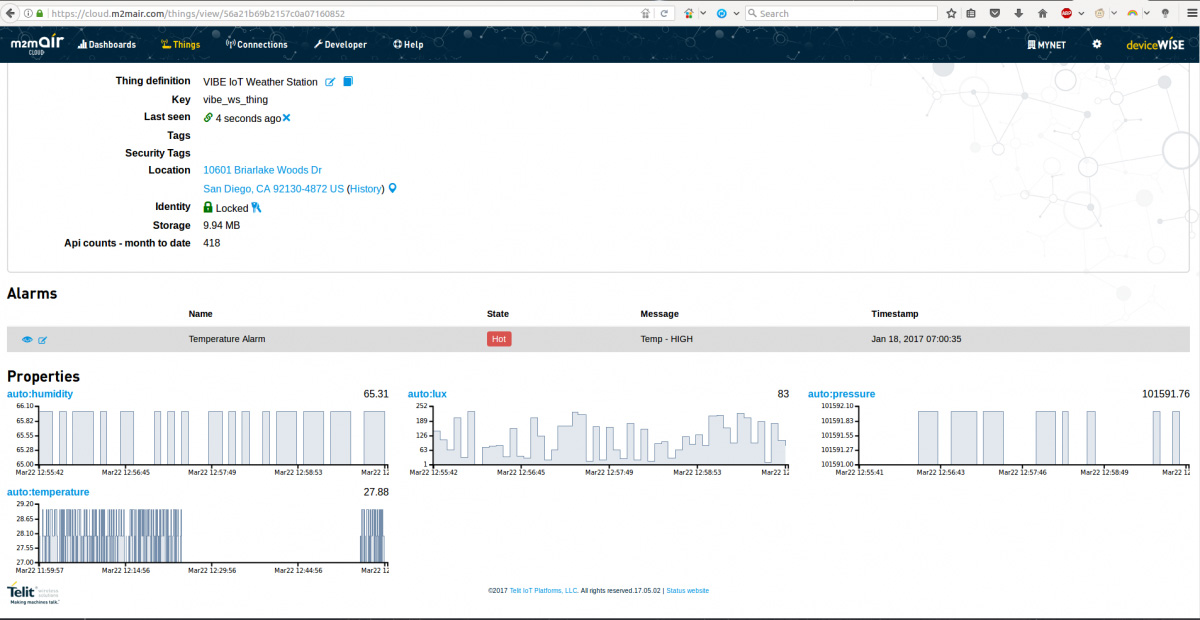Expand dropdown next to blue sync icon

tap(736, 14)
